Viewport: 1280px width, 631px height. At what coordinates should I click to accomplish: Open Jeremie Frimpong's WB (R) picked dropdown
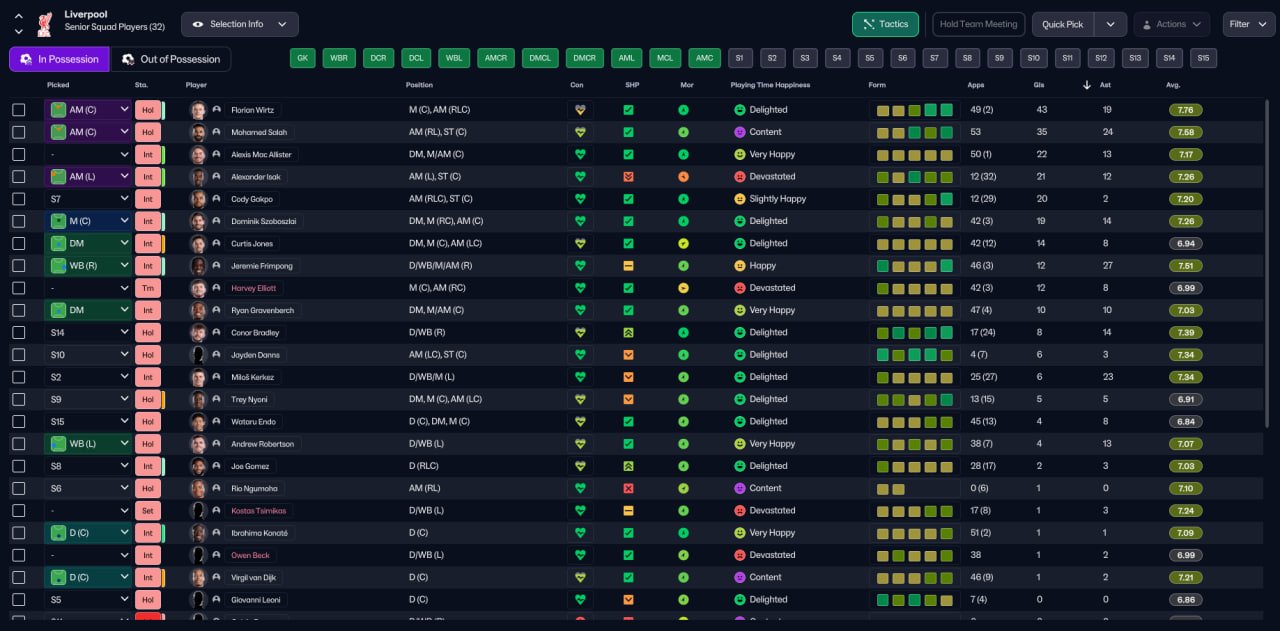[88, 265]
